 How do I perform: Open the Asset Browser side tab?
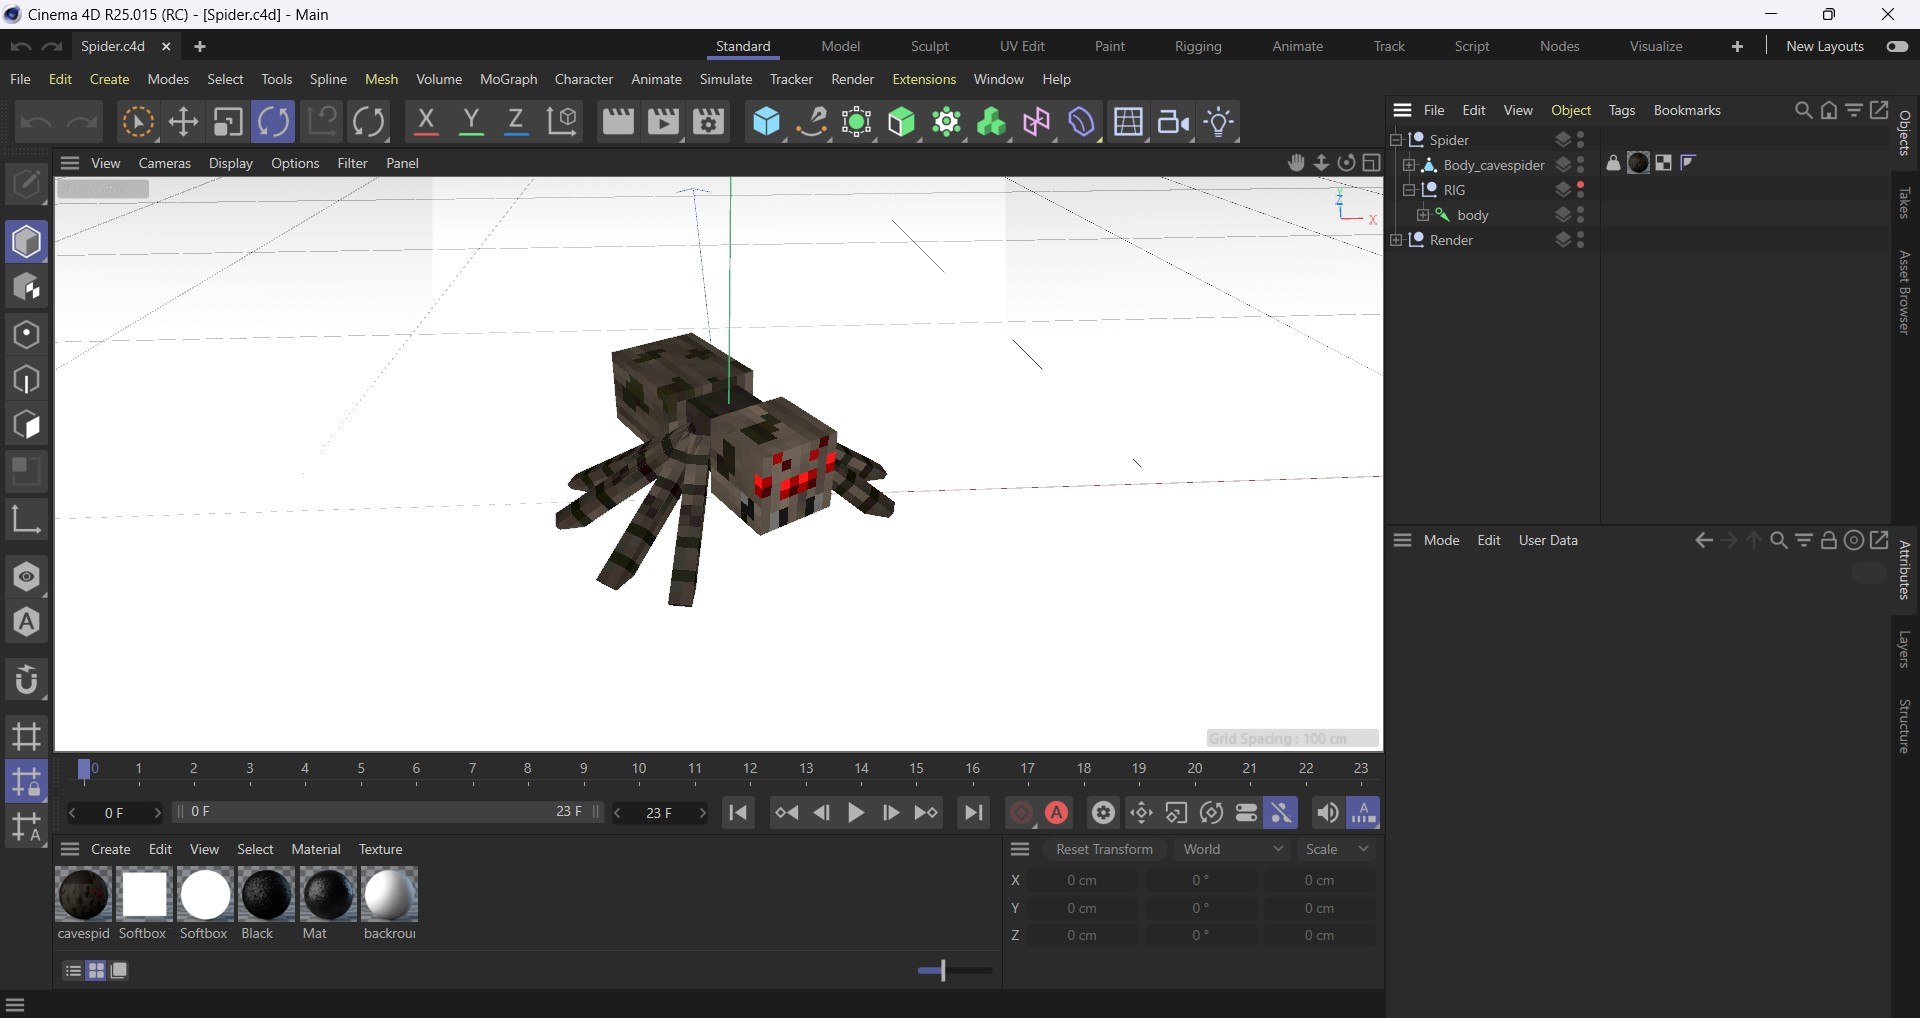(x=1905, y=293)
